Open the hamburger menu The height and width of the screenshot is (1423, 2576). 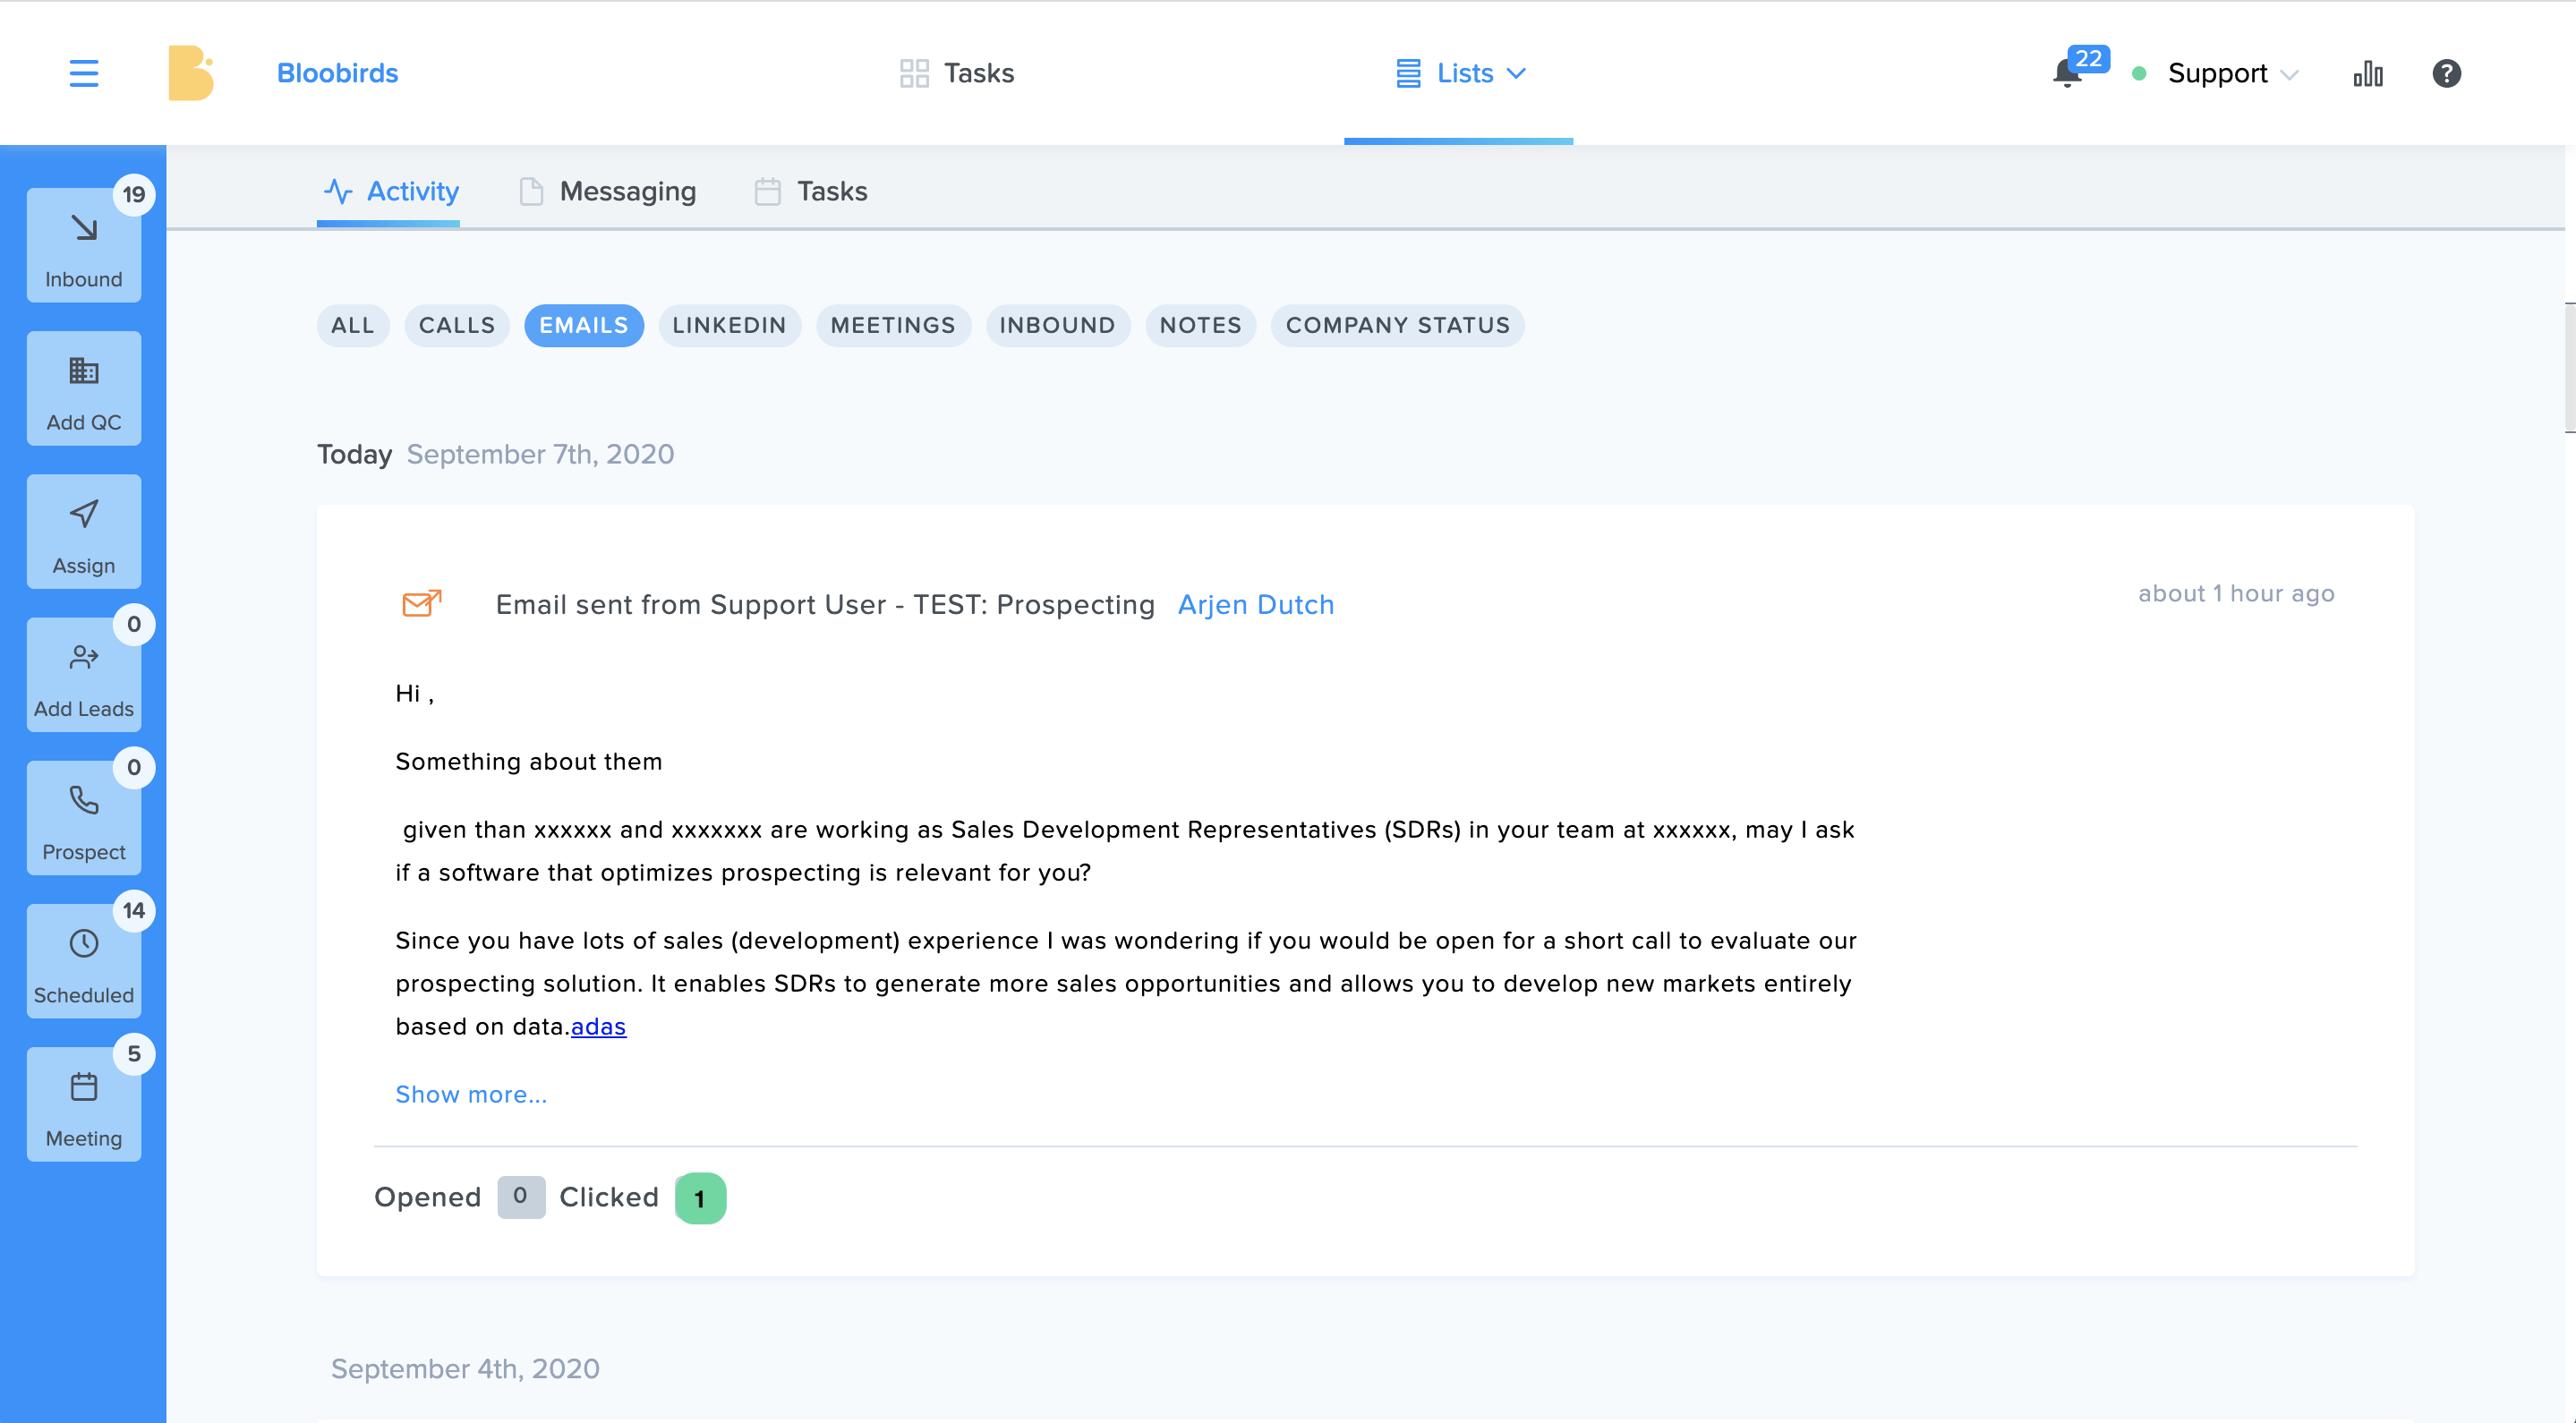pyautogui.click(x=84, y=73)
